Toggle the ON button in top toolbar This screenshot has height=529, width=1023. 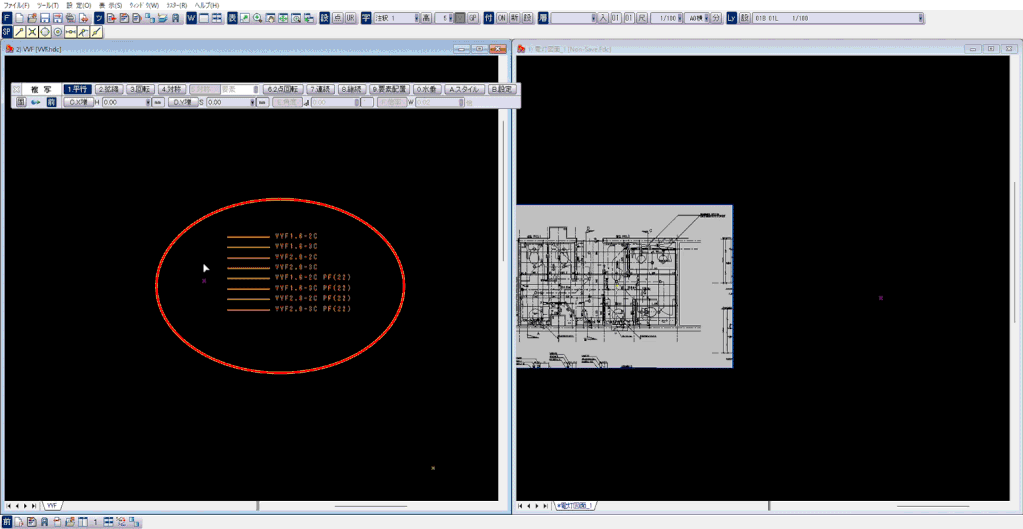pyautogui.click(x=502, y=18)
